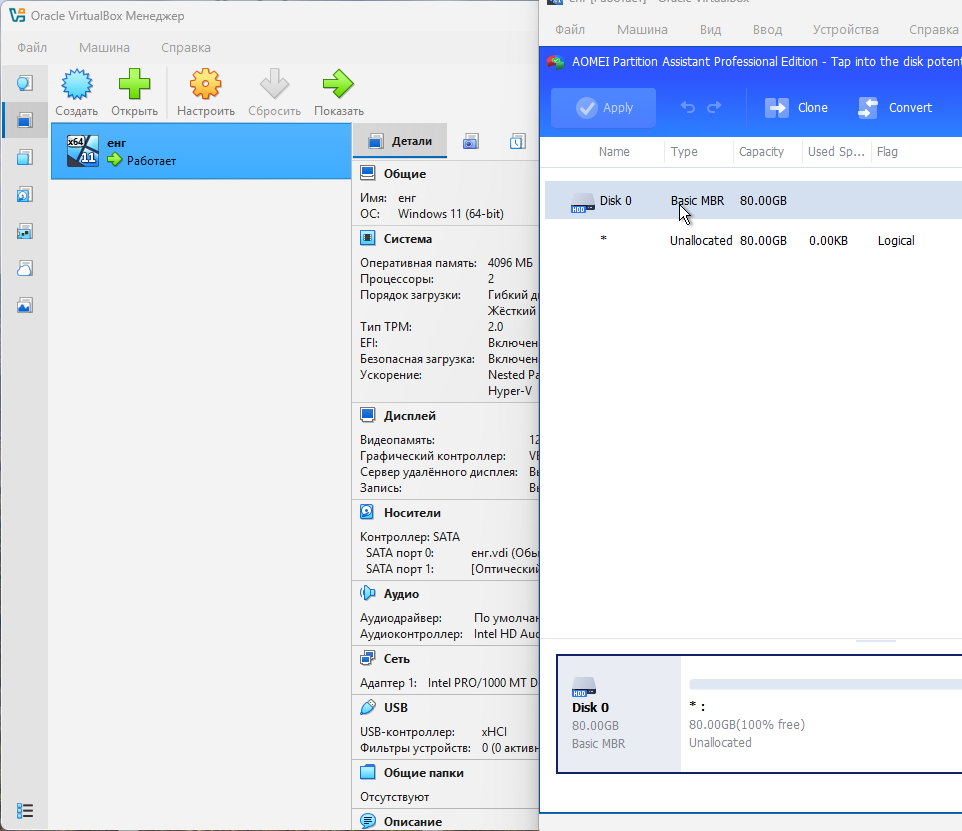Click the green plus Открыть icon
Viewport: 962px width, 831px height.
point(134,84)
